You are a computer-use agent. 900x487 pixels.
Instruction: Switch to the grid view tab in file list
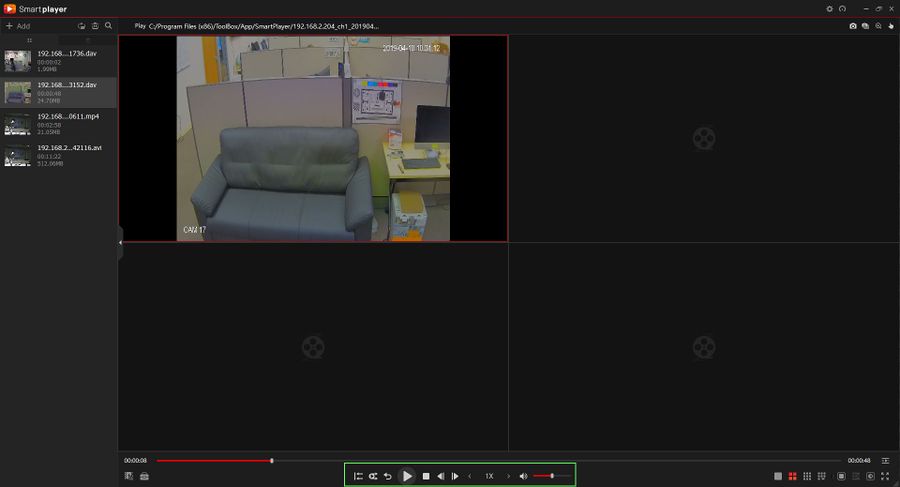(29, 40)
